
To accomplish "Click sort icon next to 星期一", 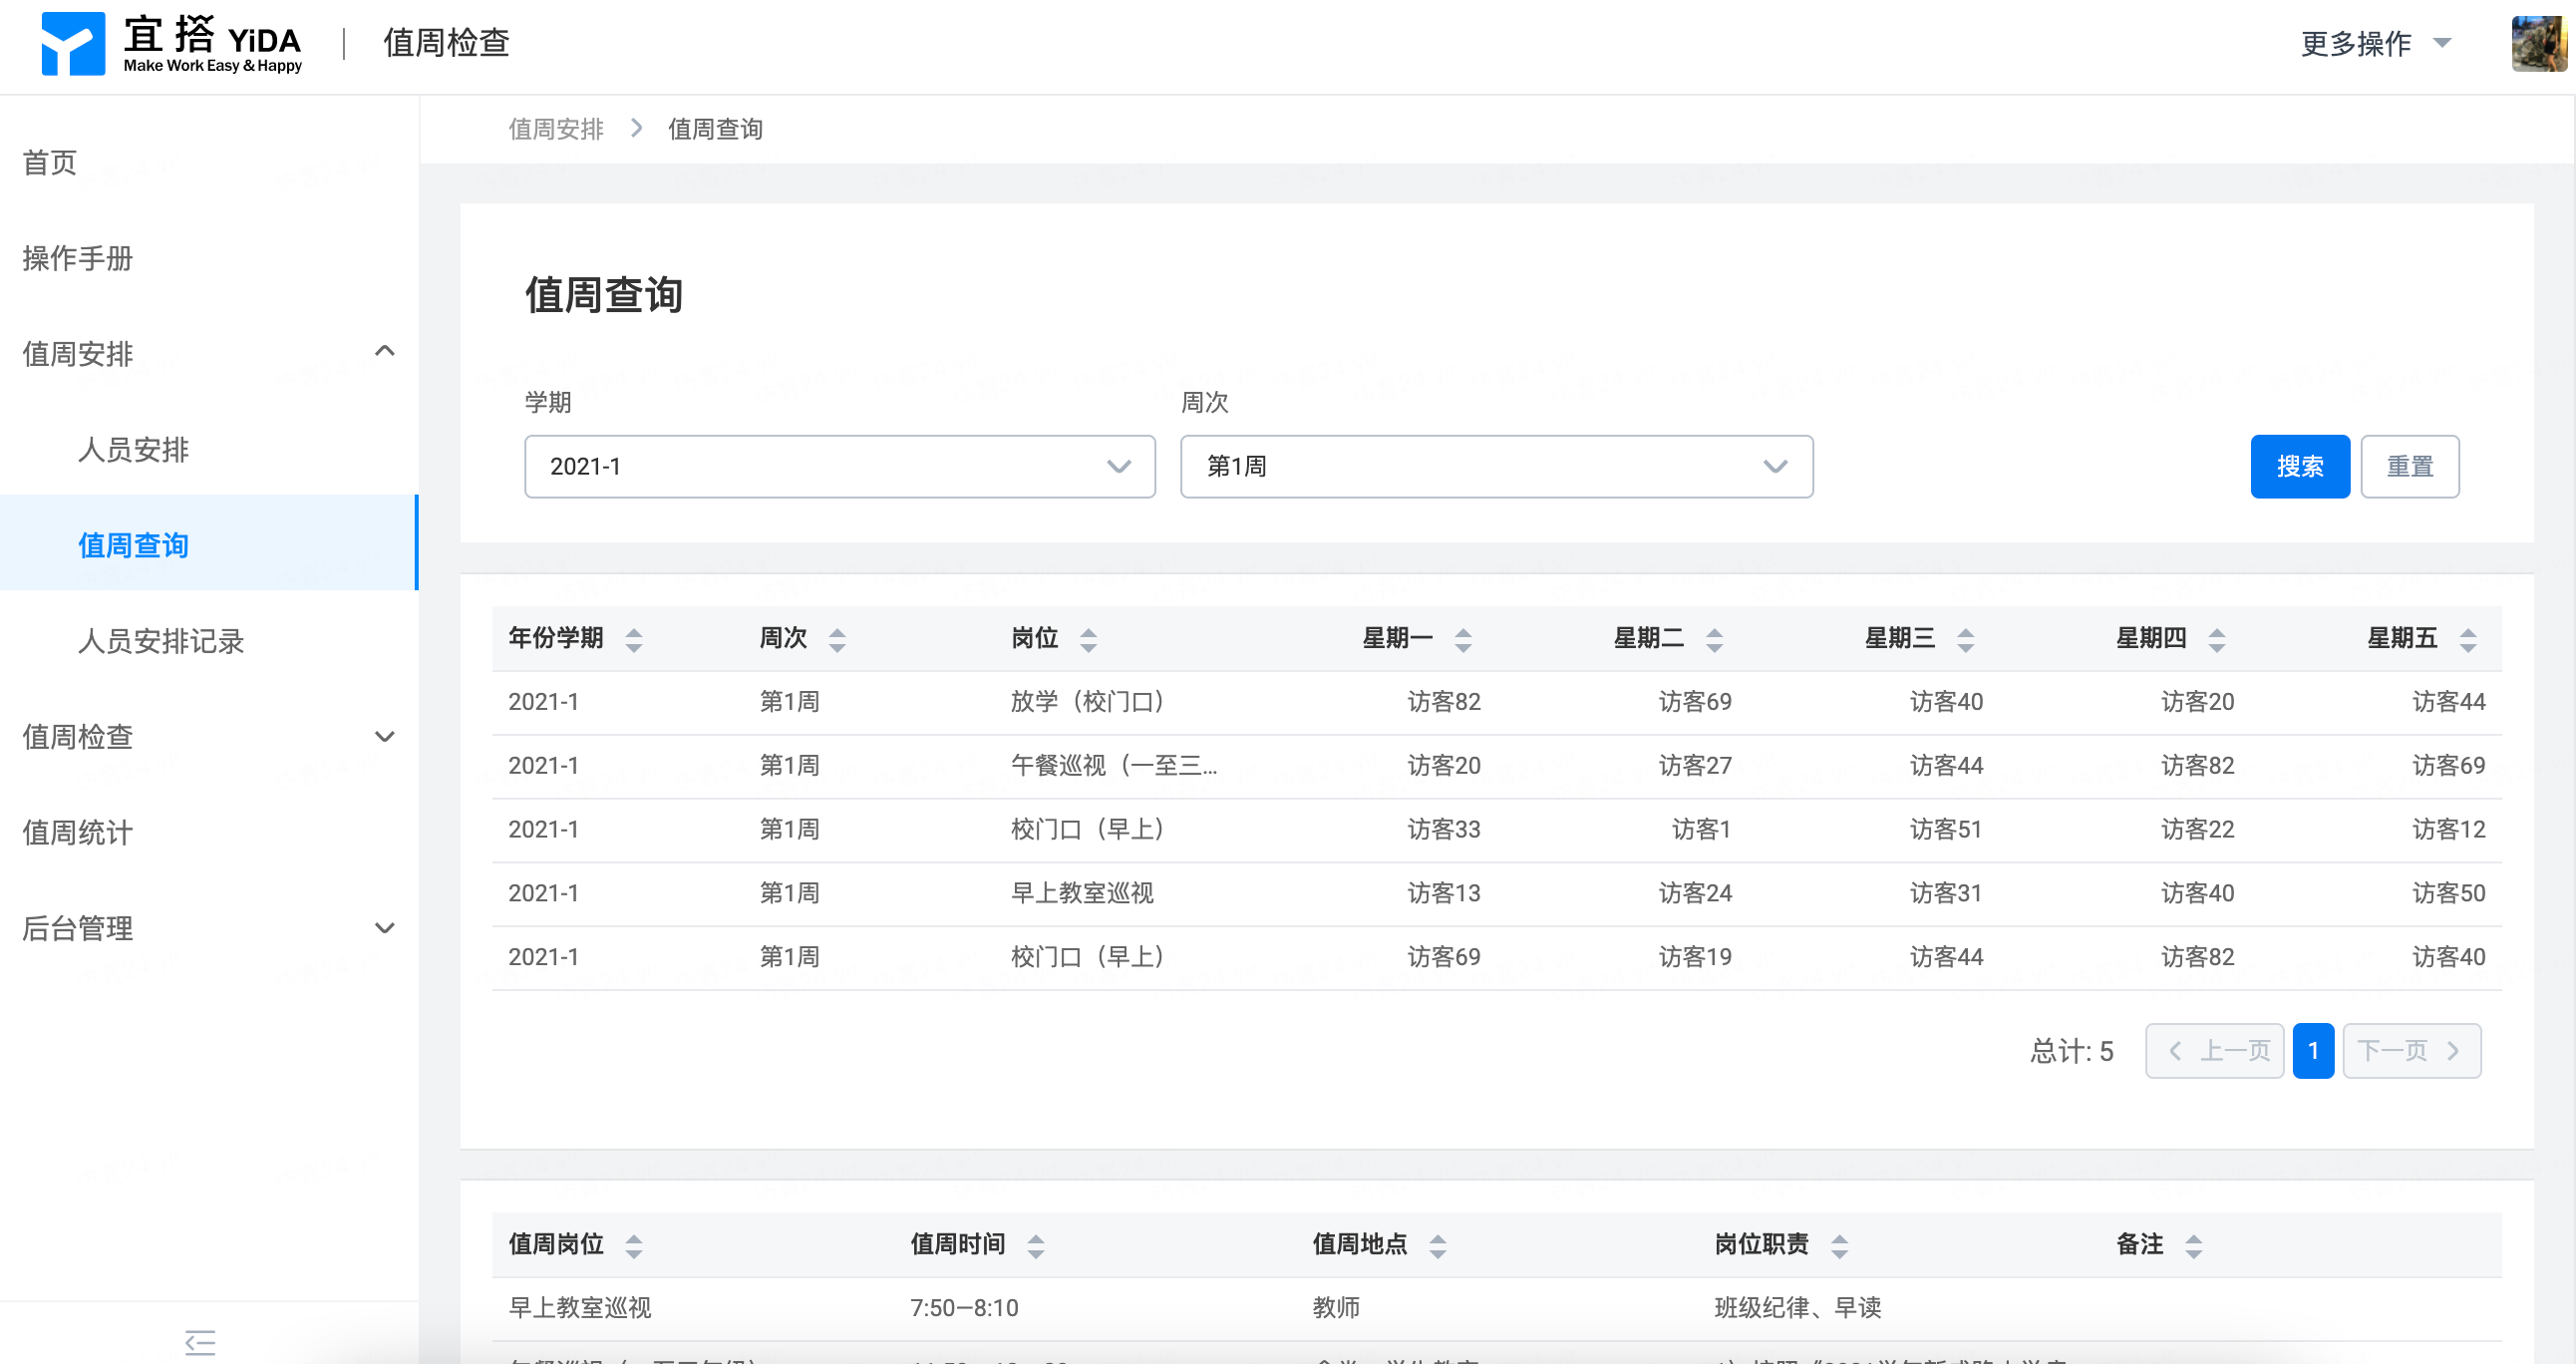I will pyautogui.click(x=1463, y=639).
